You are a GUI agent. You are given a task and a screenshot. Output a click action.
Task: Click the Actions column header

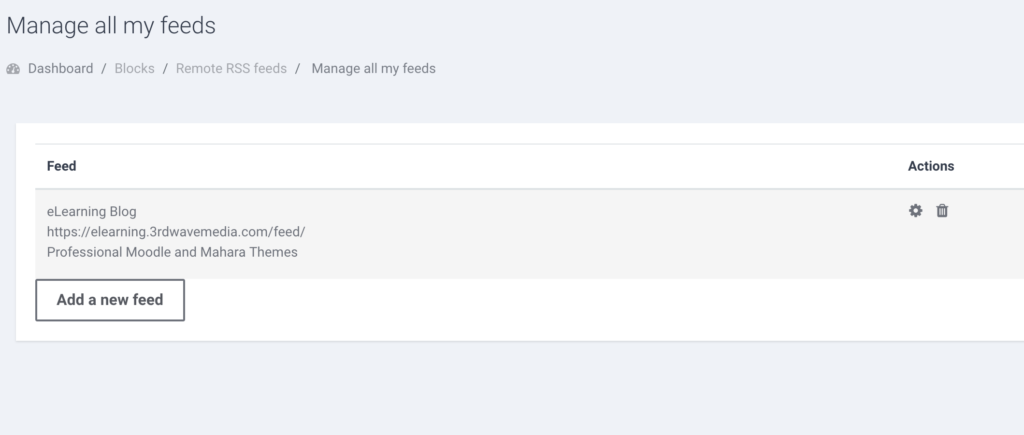pos(930,166)
